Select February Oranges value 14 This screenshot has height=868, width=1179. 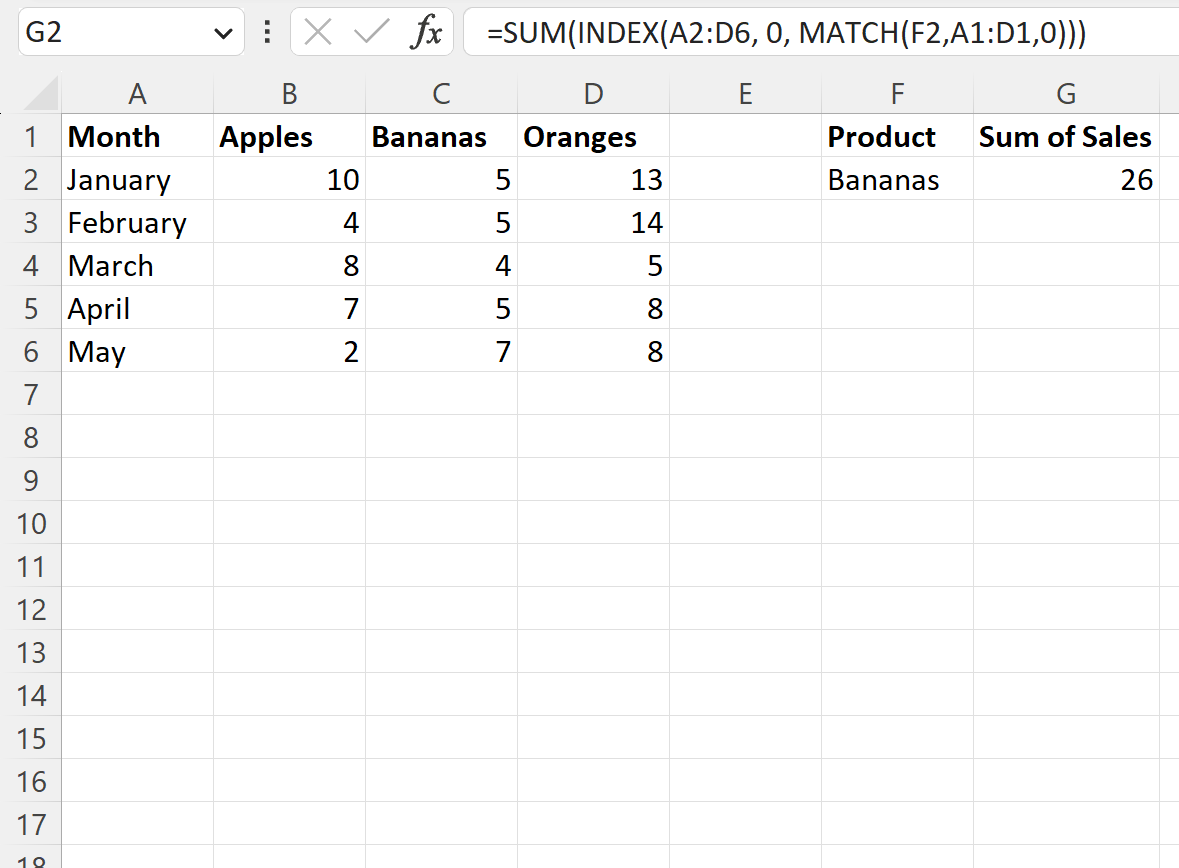point(593,222)
